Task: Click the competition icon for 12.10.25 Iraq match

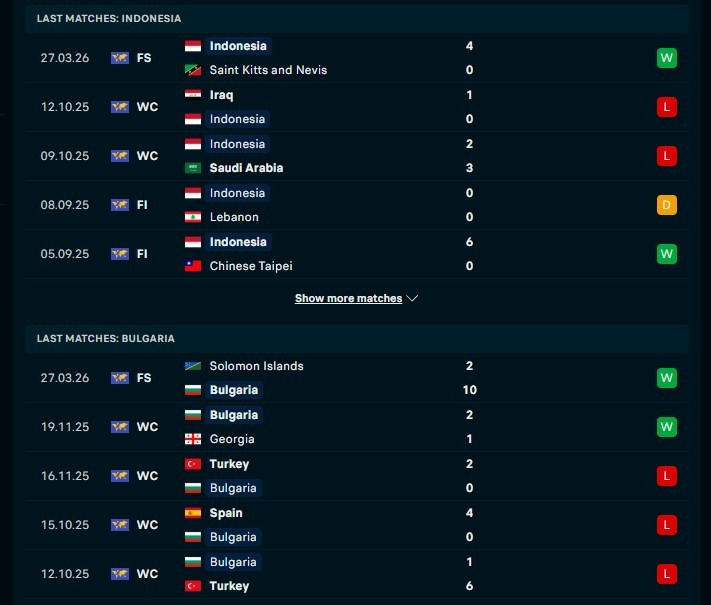Action: coord(120,107)
